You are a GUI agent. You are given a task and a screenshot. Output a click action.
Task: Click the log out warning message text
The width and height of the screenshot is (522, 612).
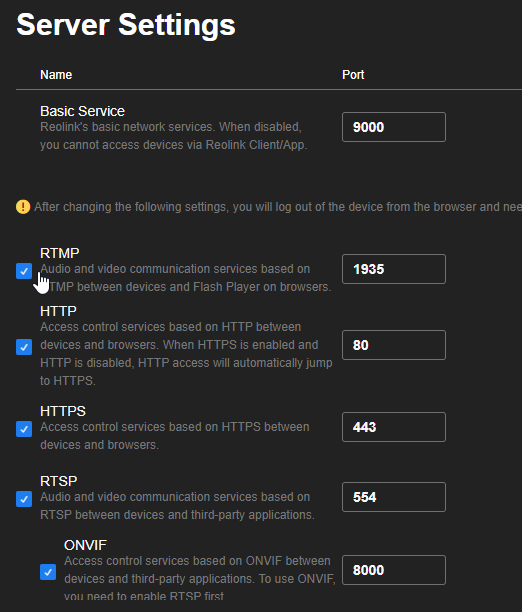(x=278, y=207)
